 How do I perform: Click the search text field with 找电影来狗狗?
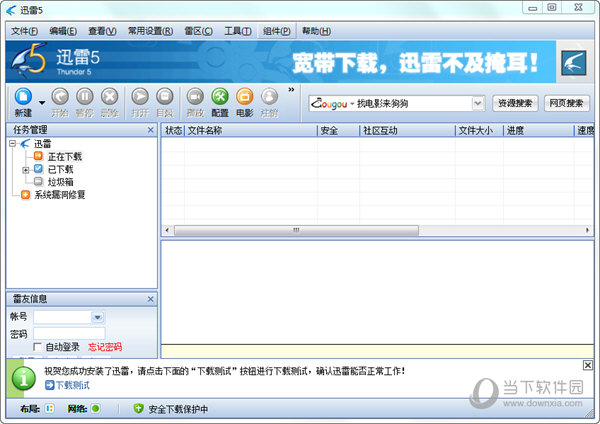pos(411,103)
